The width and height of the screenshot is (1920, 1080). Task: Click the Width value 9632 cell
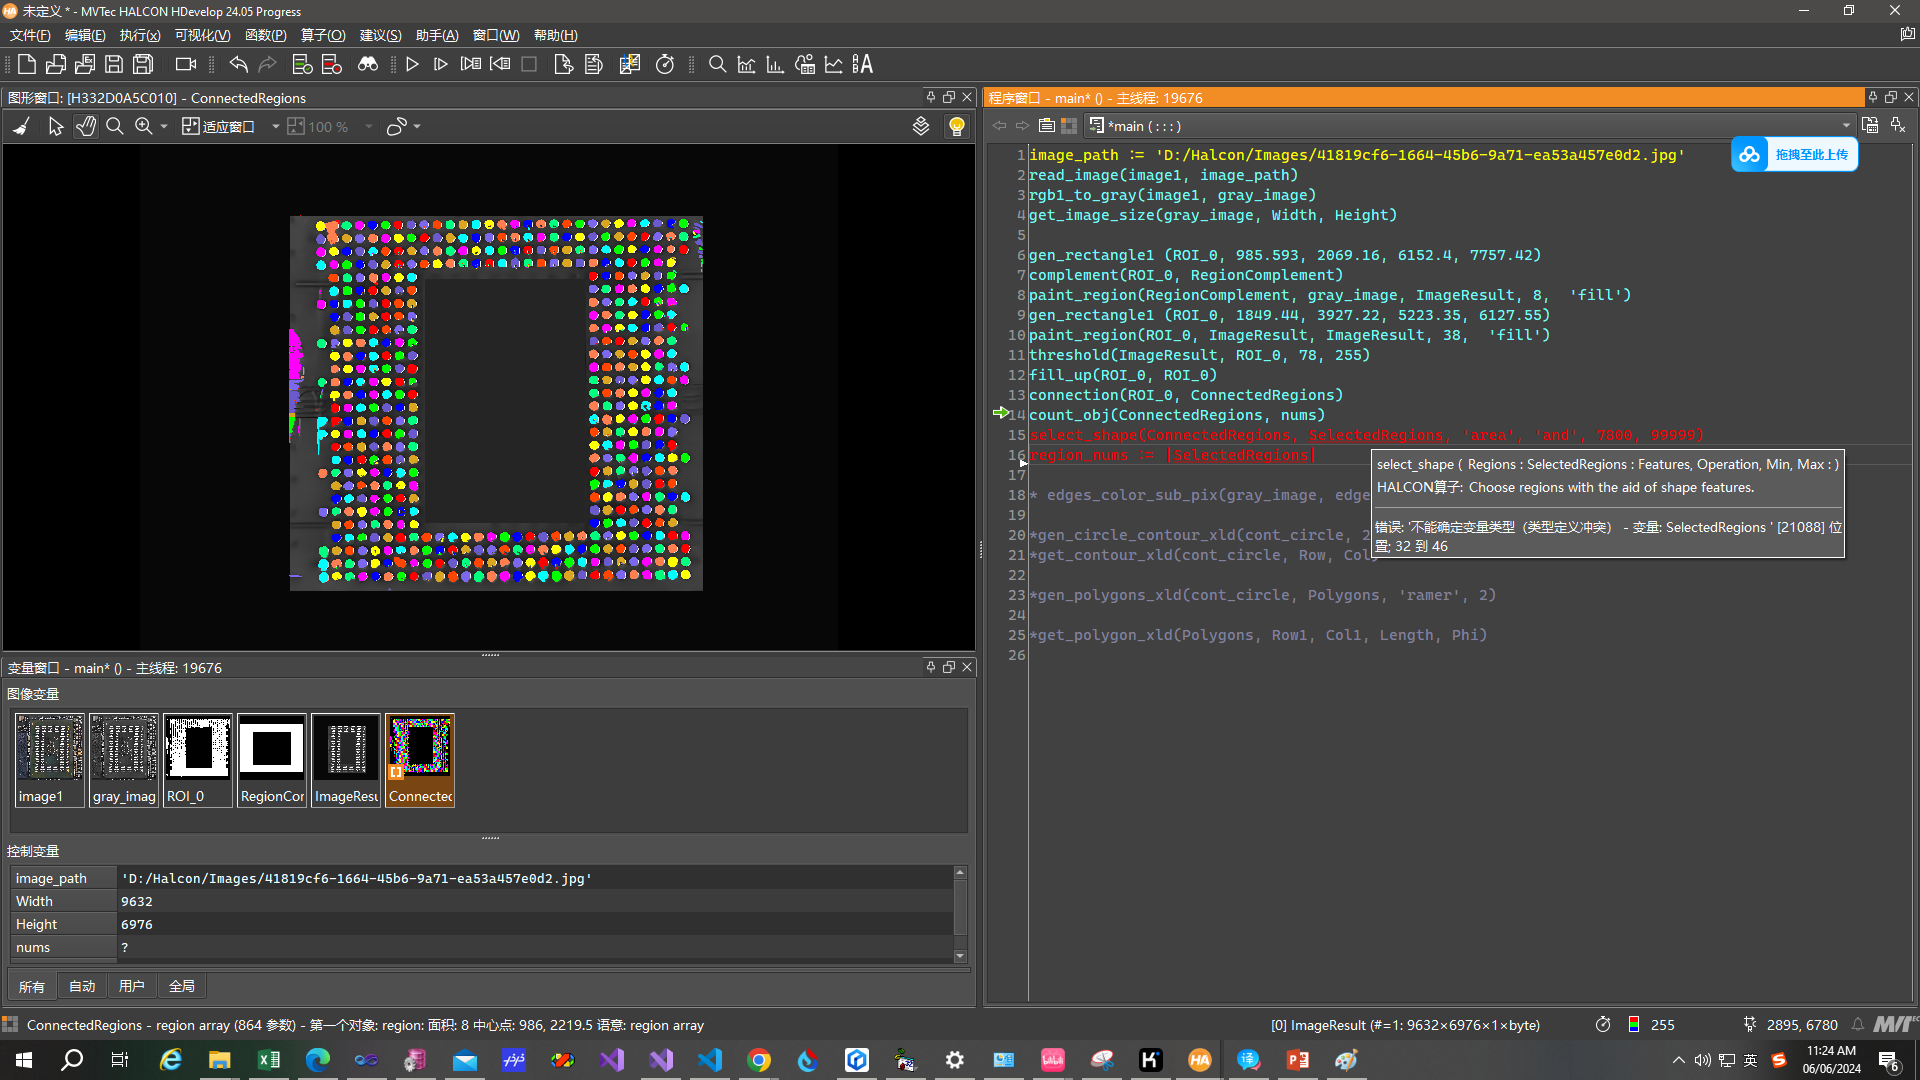[x=535, y=901]
